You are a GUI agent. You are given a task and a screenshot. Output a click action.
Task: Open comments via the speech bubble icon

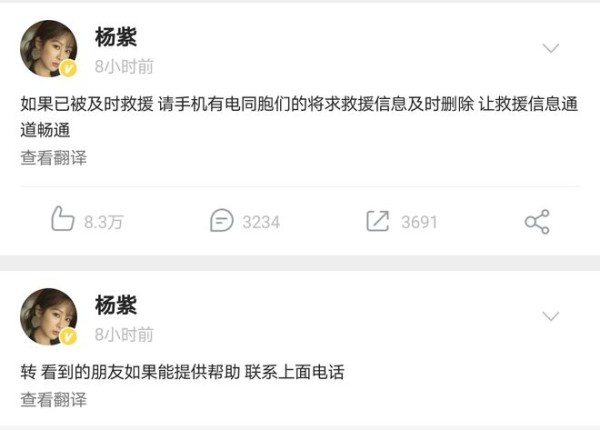pos(222,220)
